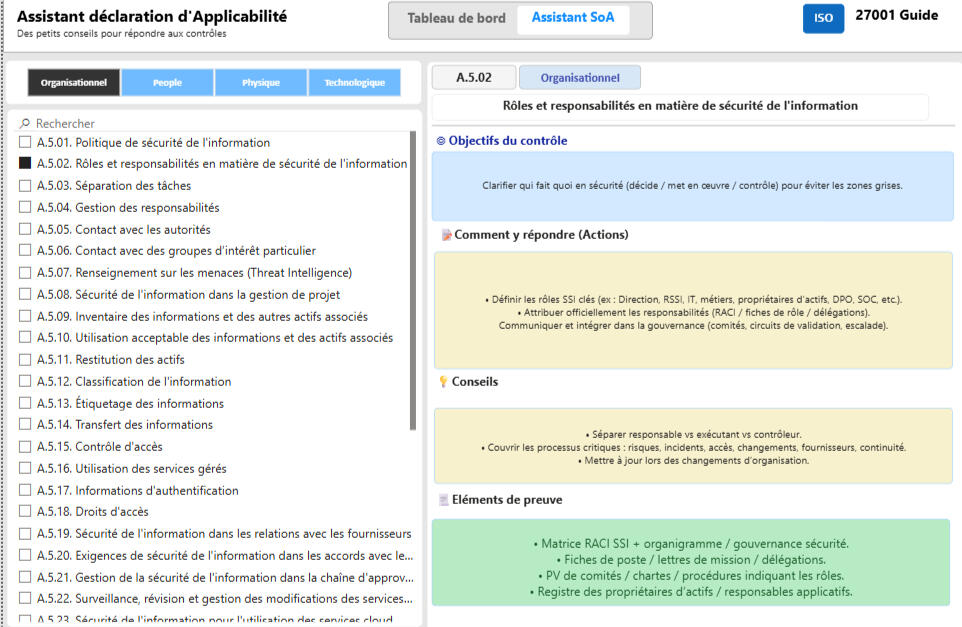Select A.5.10 Utilisation acceptable des informations
The width and height of the screenshot is (962, 627).
215,337
